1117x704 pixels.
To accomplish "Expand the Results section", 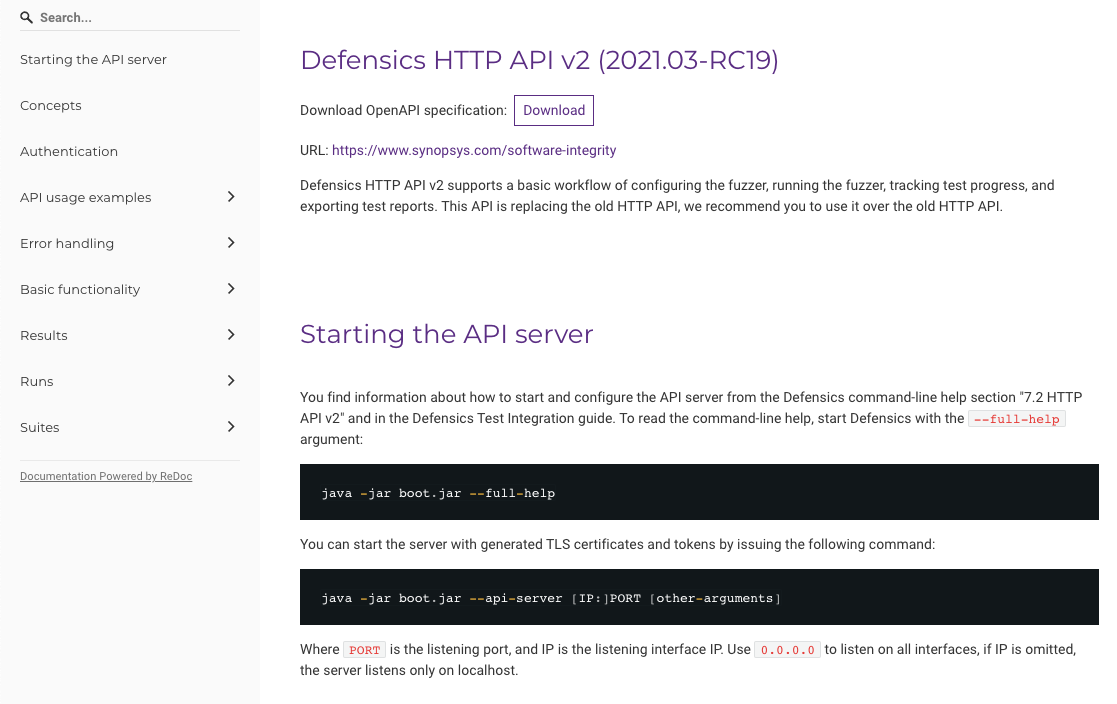I will pyautogui.click(x=231, y=335).
